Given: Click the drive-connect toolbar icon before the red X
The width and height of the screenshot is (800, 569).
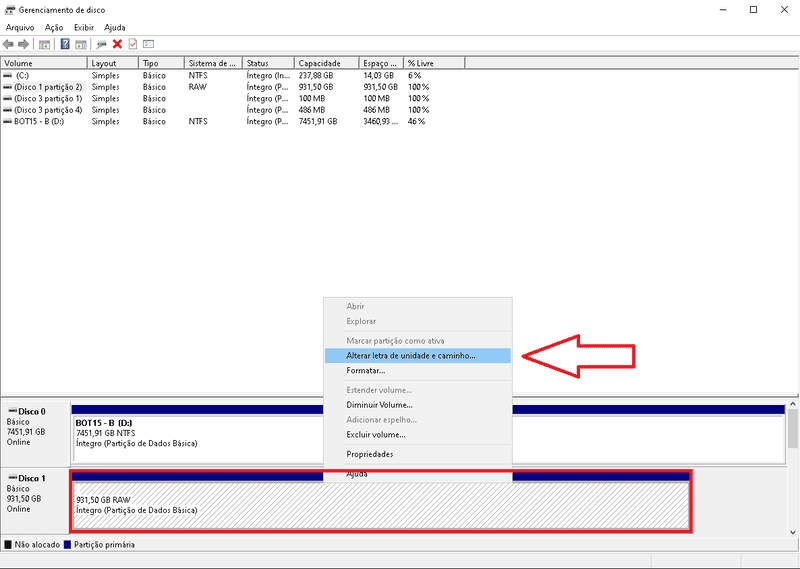Looking at the screenshot, I should point(102,44).
